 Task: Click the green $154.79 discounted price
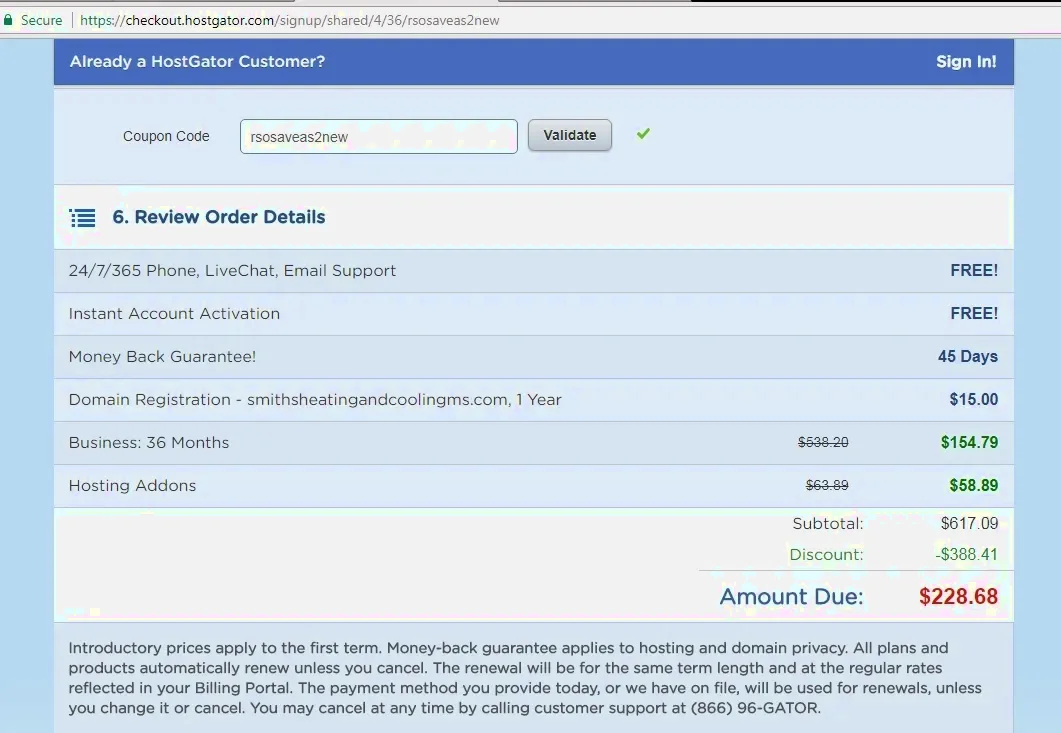(968, 443)
